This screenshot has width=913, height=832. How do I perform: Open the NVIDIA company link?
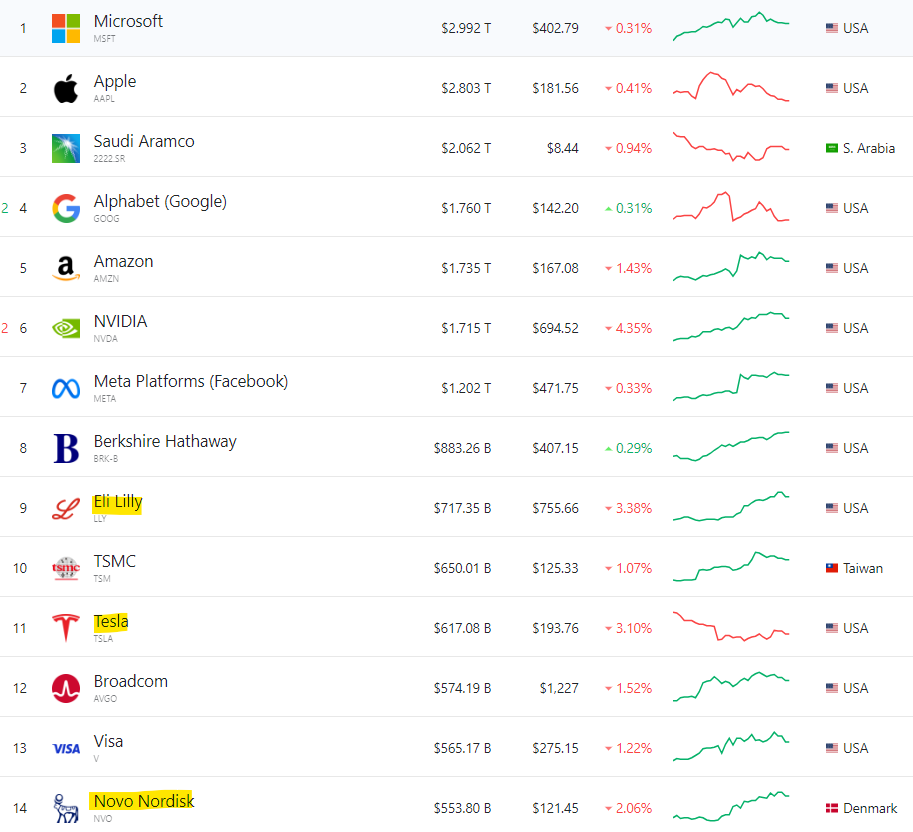[121, 321]
